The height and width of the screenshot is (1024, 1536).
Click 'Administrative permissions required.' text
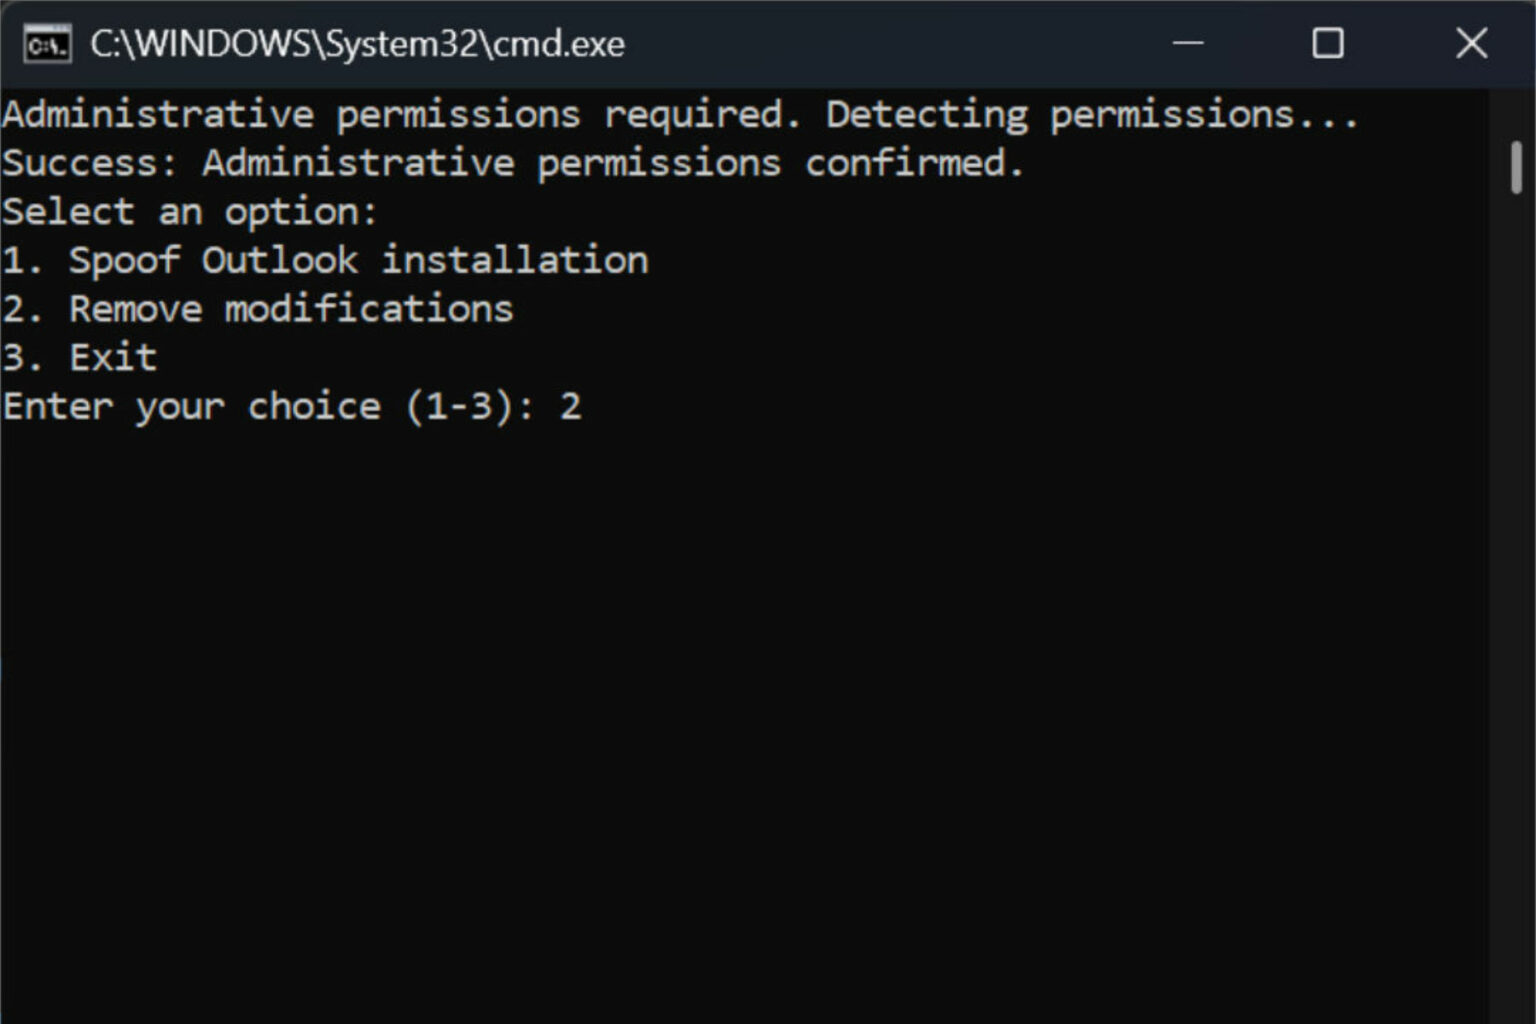pyautogui.click(x=401, y=115)
